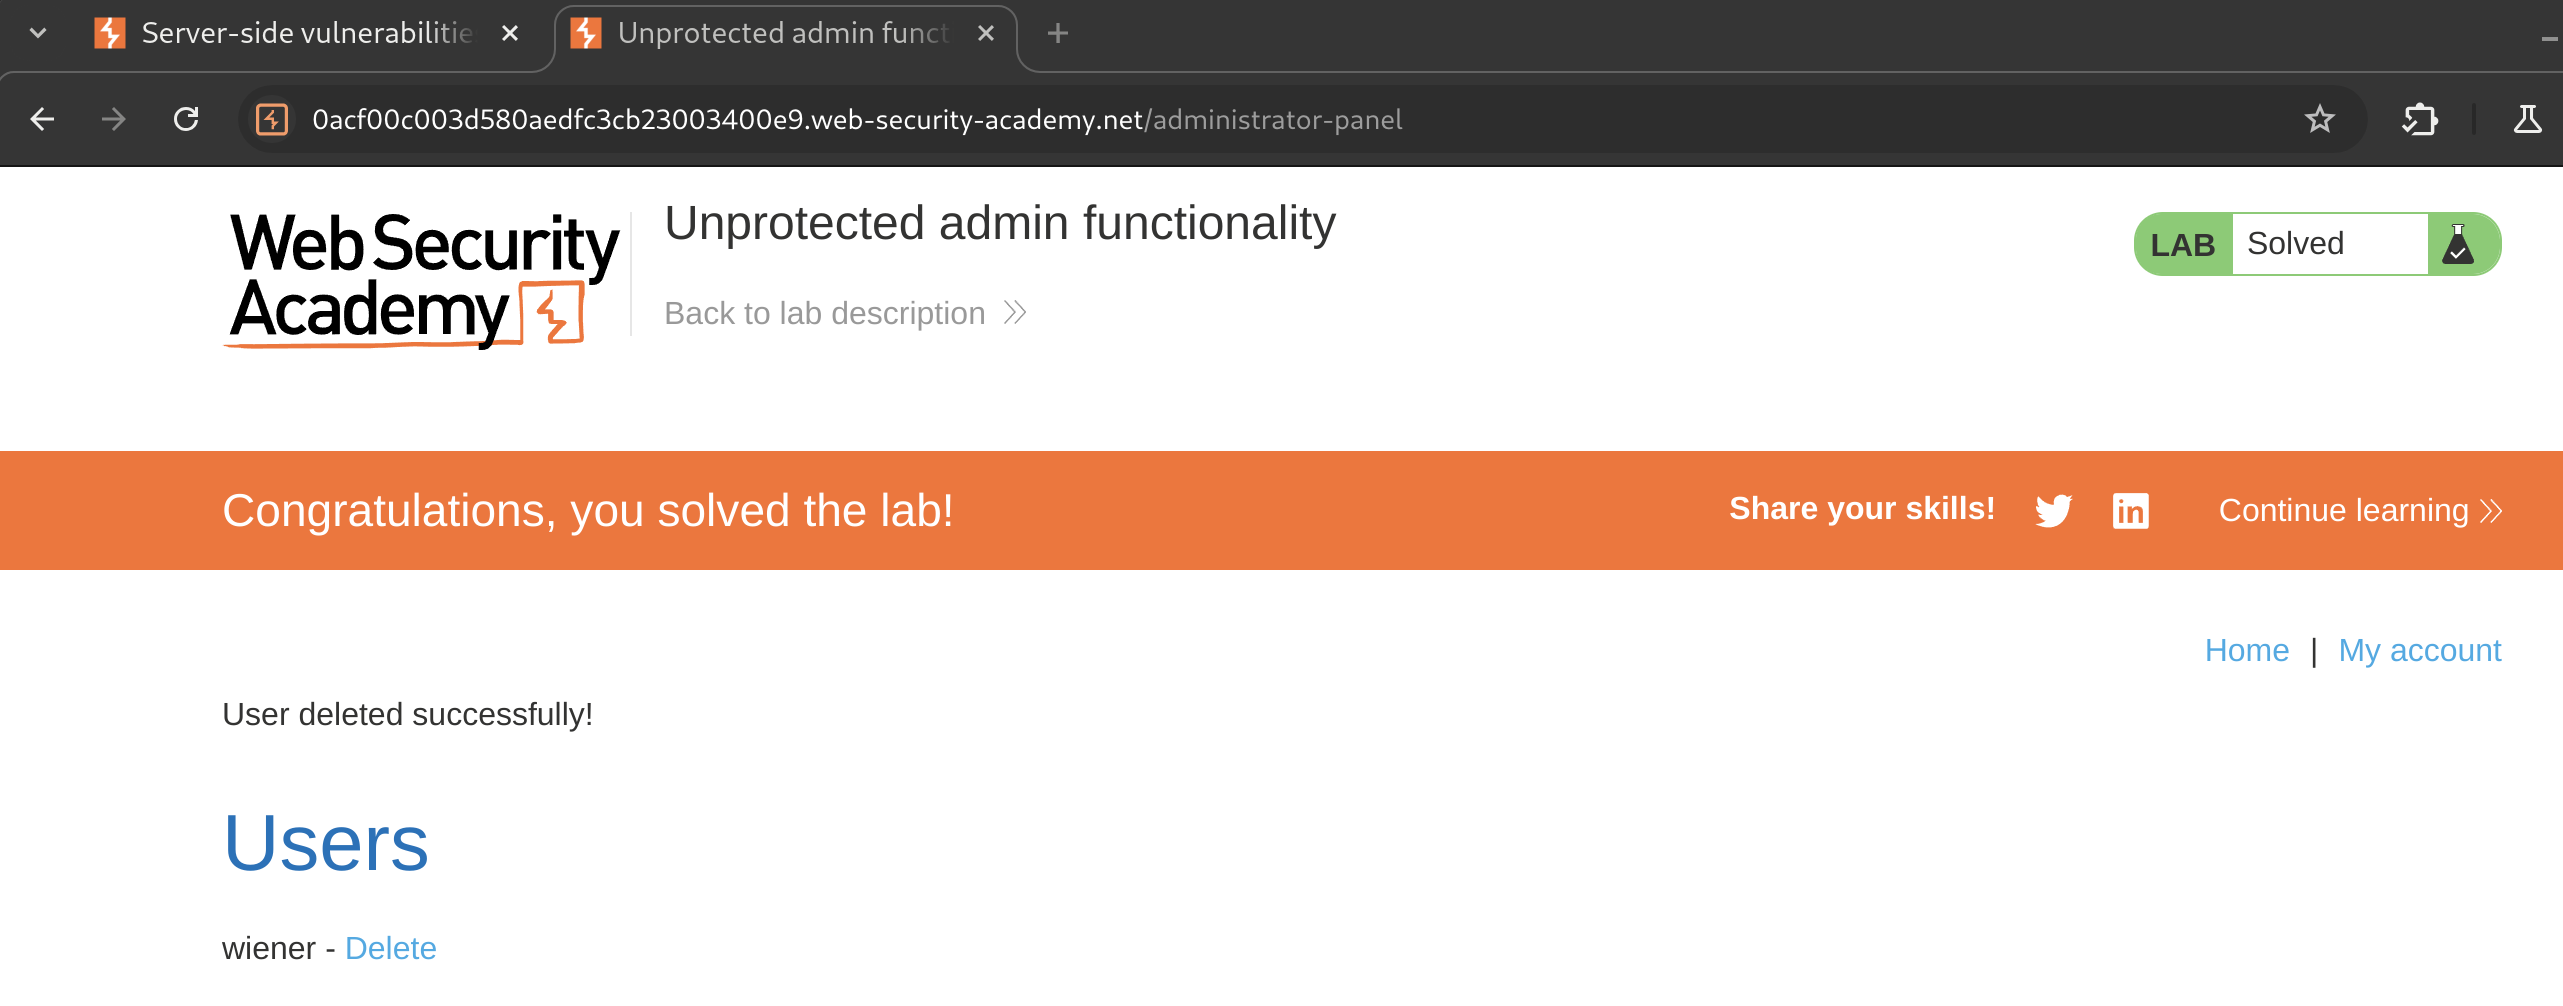Click the green lab flask solved icon
2563x1006 pixels.
tap(2459, 244)
